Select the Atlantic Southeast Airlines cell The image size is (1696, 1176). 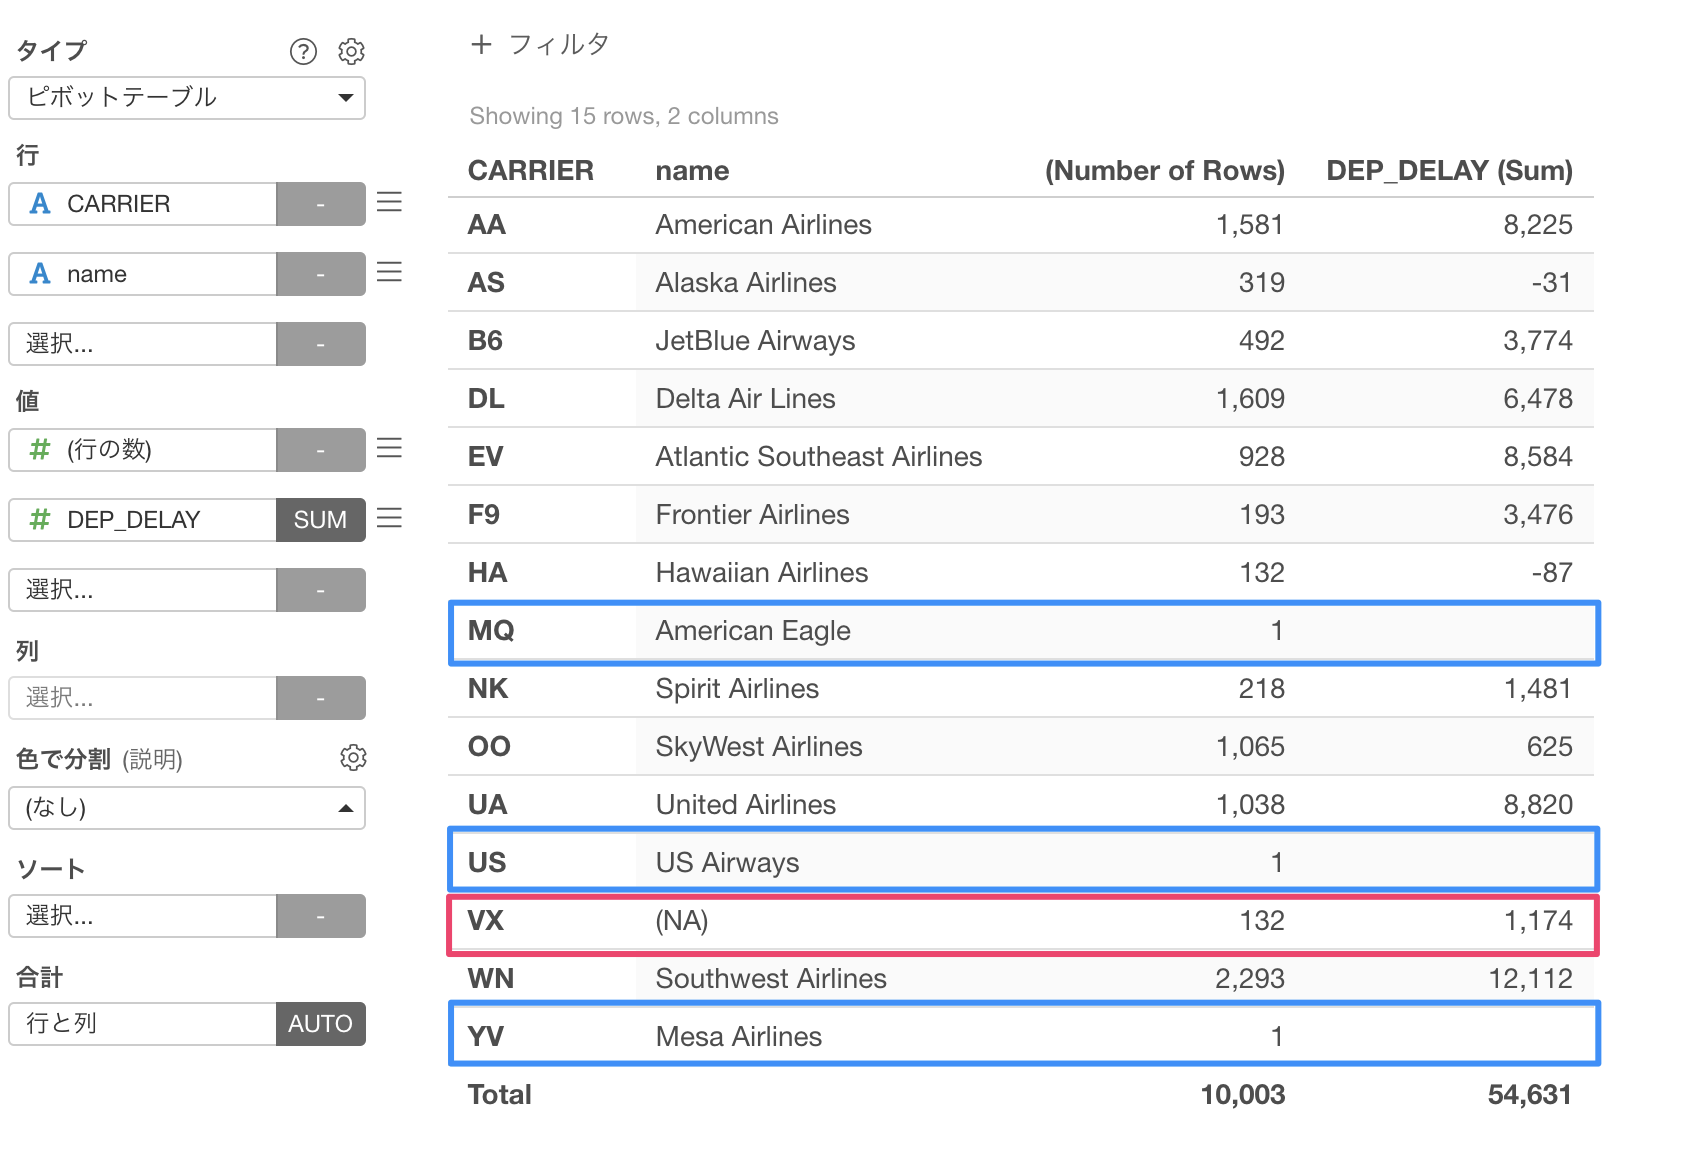coord(819,456)
